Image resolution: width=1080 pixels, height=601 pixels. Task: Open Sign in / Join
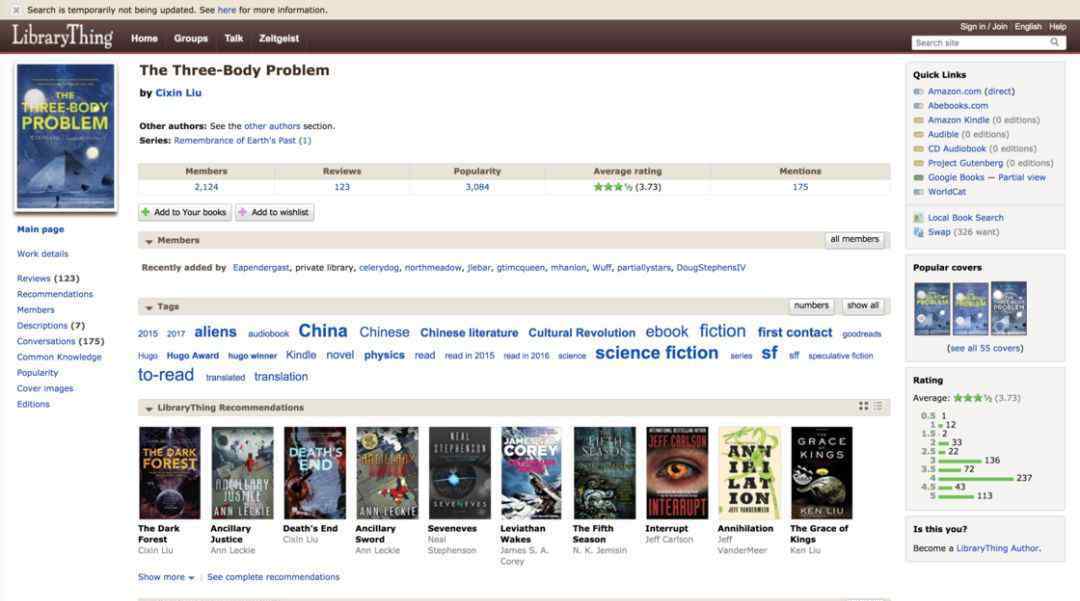click(984, 26)
